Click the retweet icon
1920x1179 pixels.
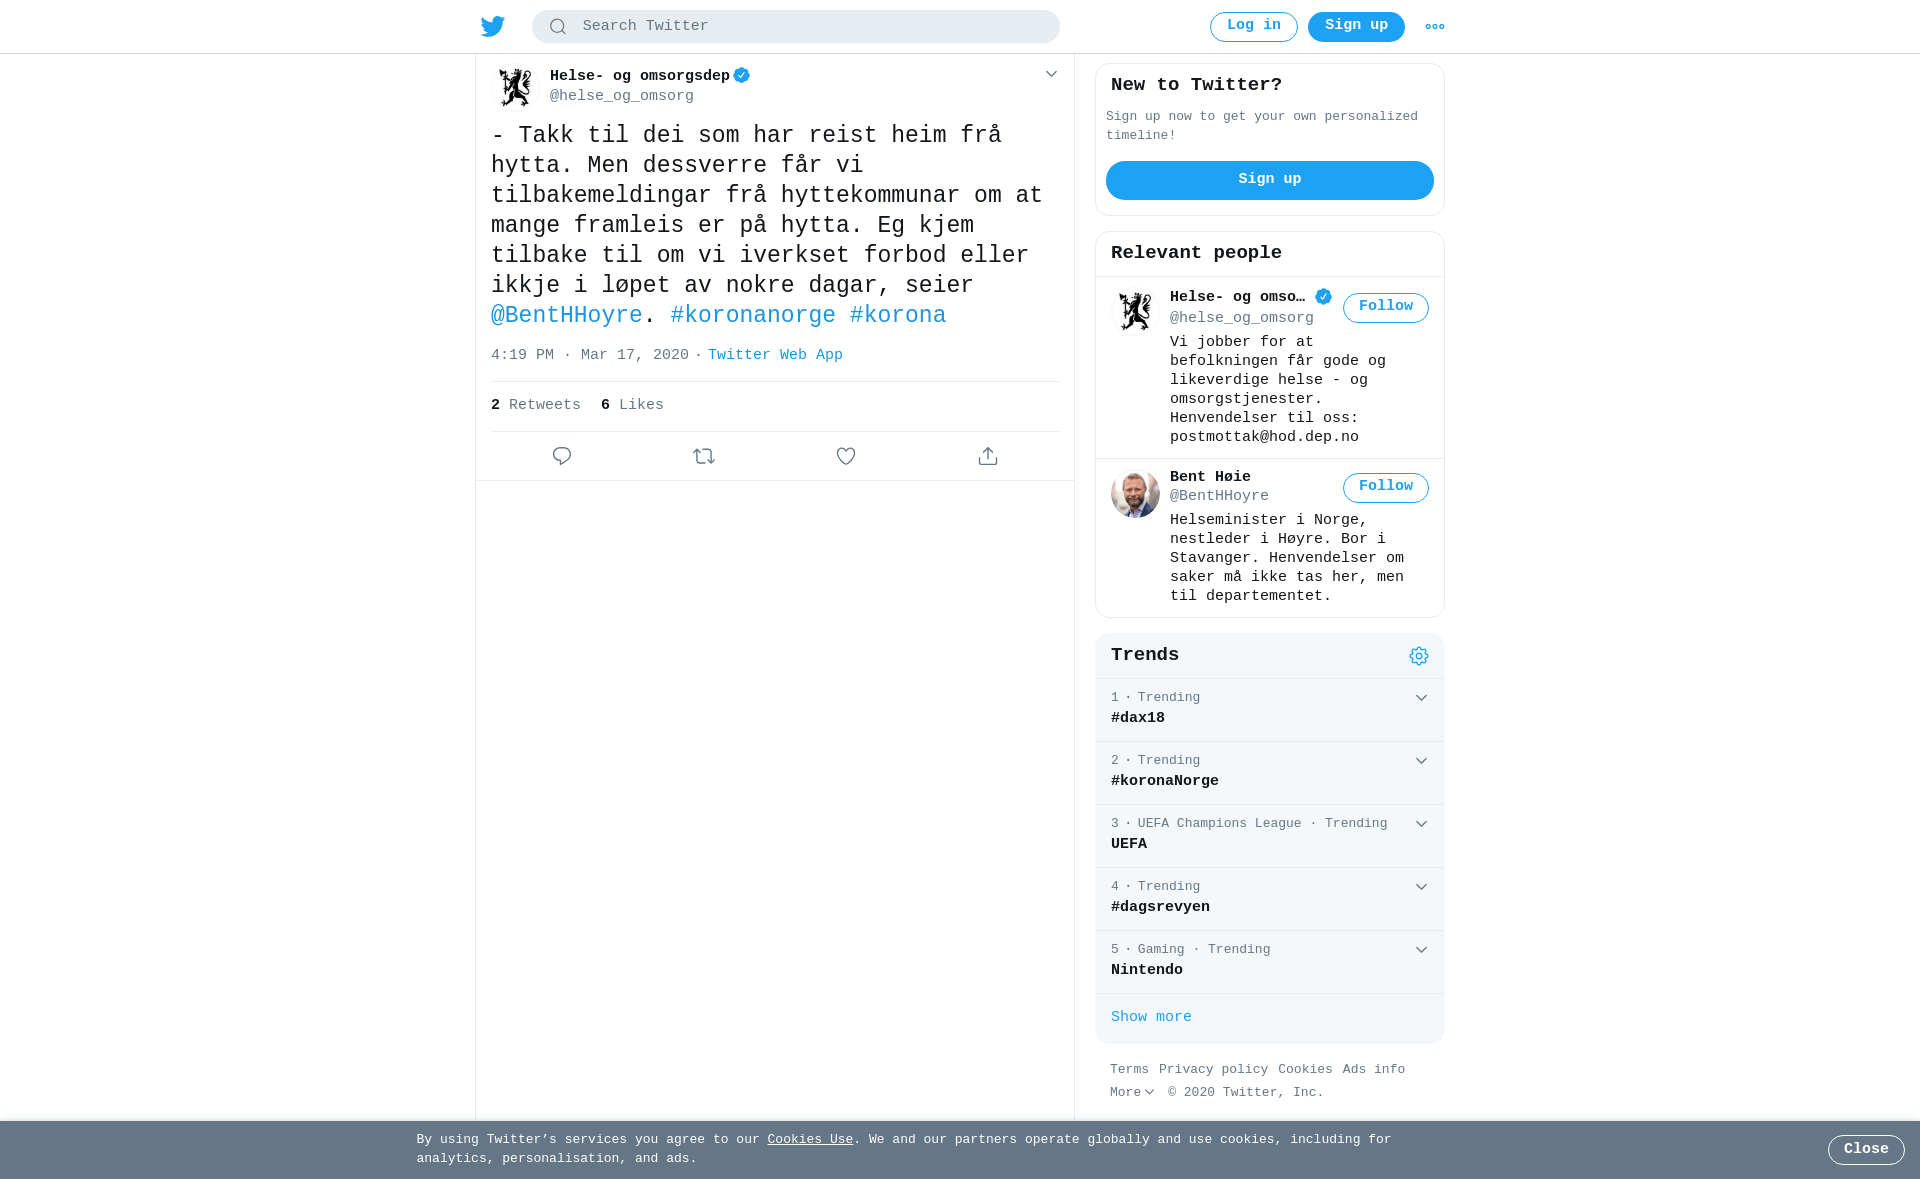[704, 456]
